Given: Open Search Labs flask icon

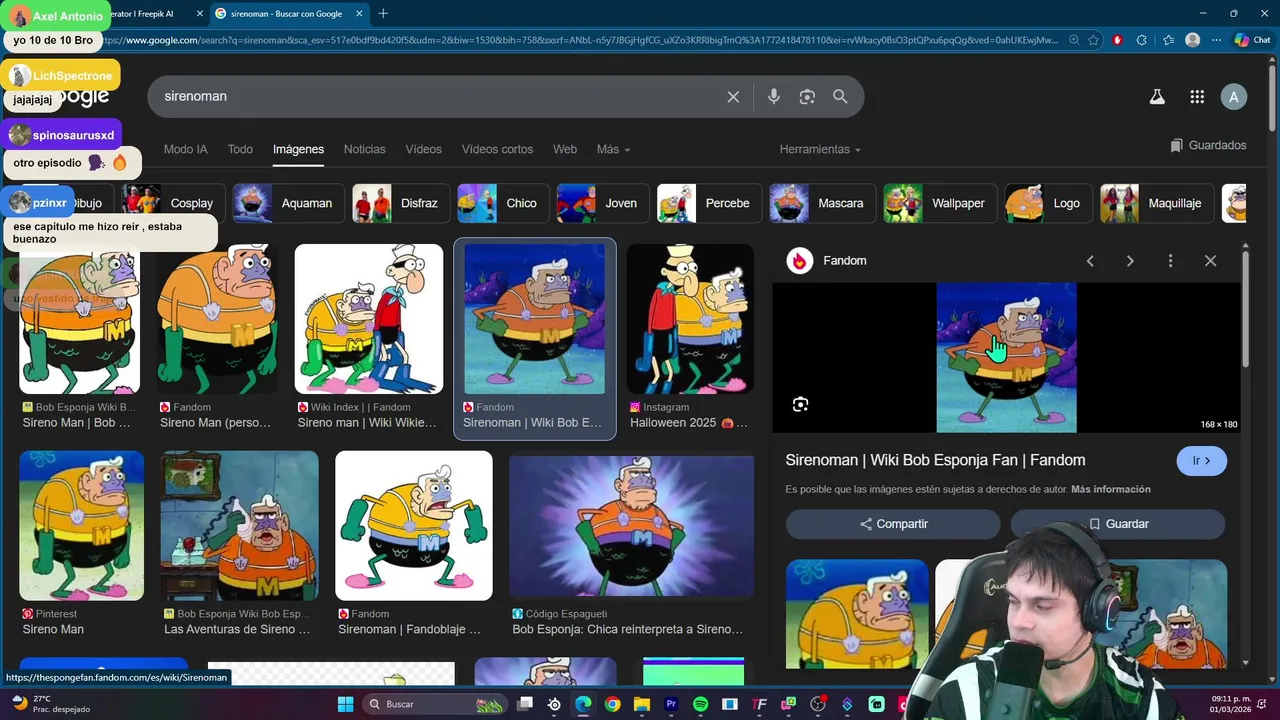Looking at the screenshot, I should (1157, 97).
